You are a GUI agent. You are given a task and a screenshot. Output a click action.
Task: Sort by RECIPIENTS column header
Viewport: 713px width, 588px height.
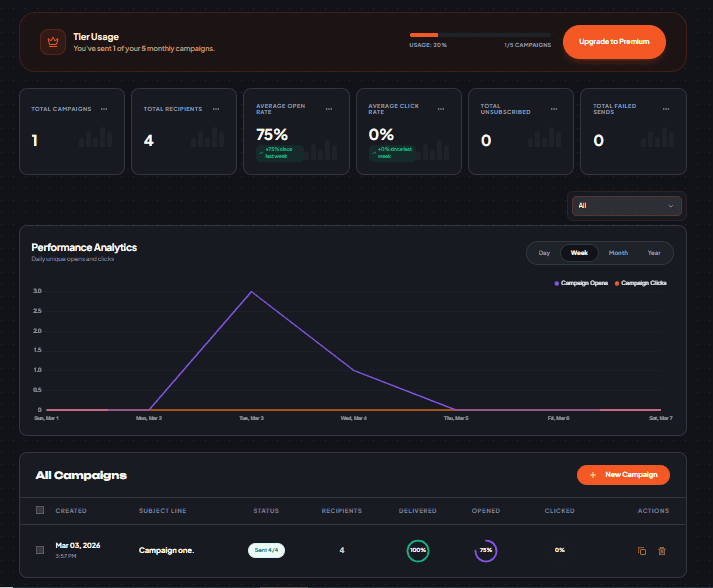click(x=342, y=511)
